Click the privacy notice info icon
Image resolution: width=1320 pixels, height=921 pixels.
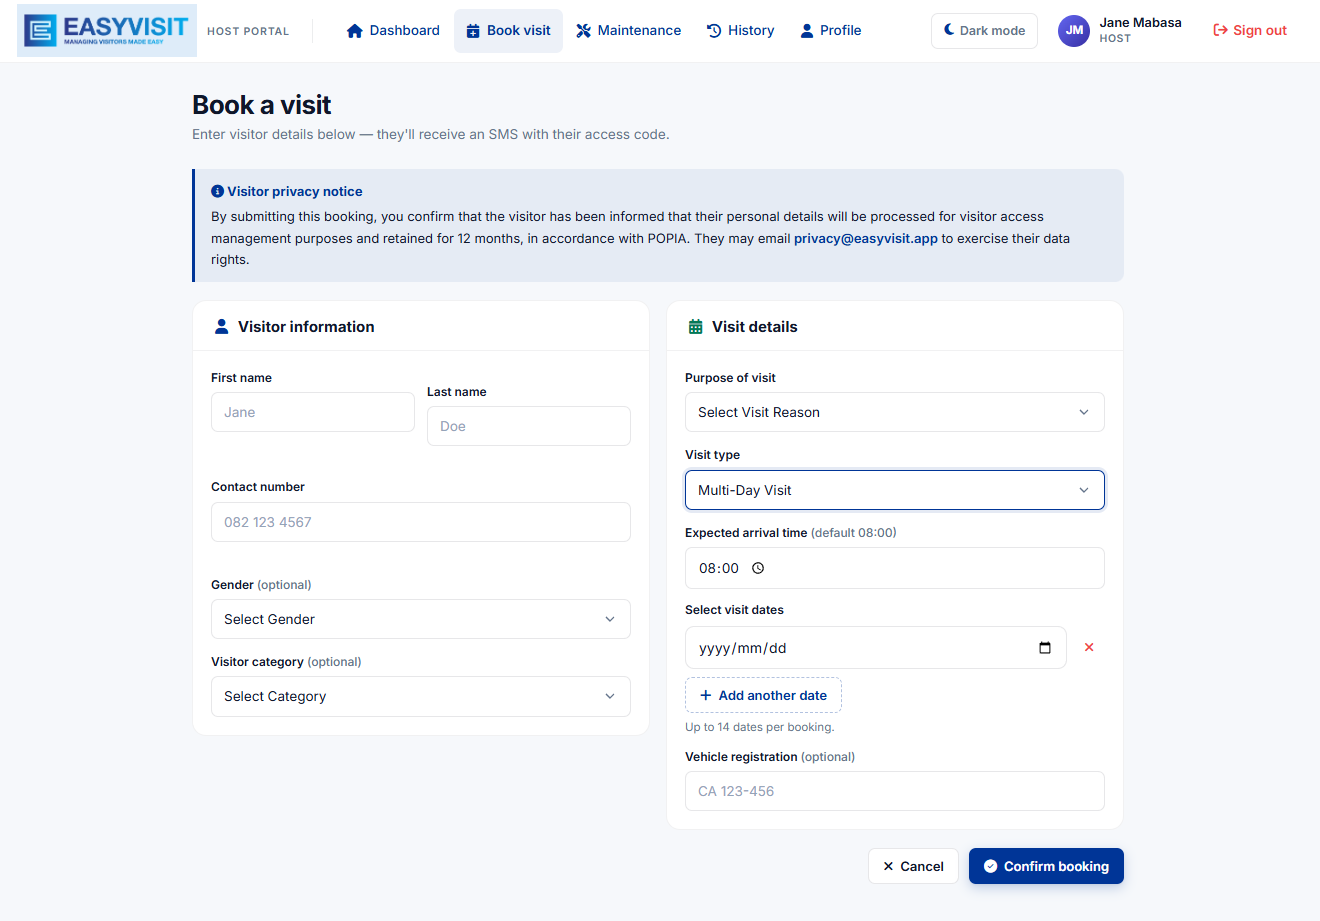point(217,191)
